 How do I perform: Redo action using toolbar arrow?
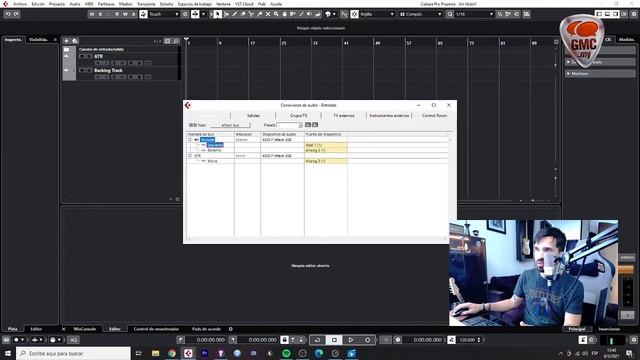tap(16, 14)
